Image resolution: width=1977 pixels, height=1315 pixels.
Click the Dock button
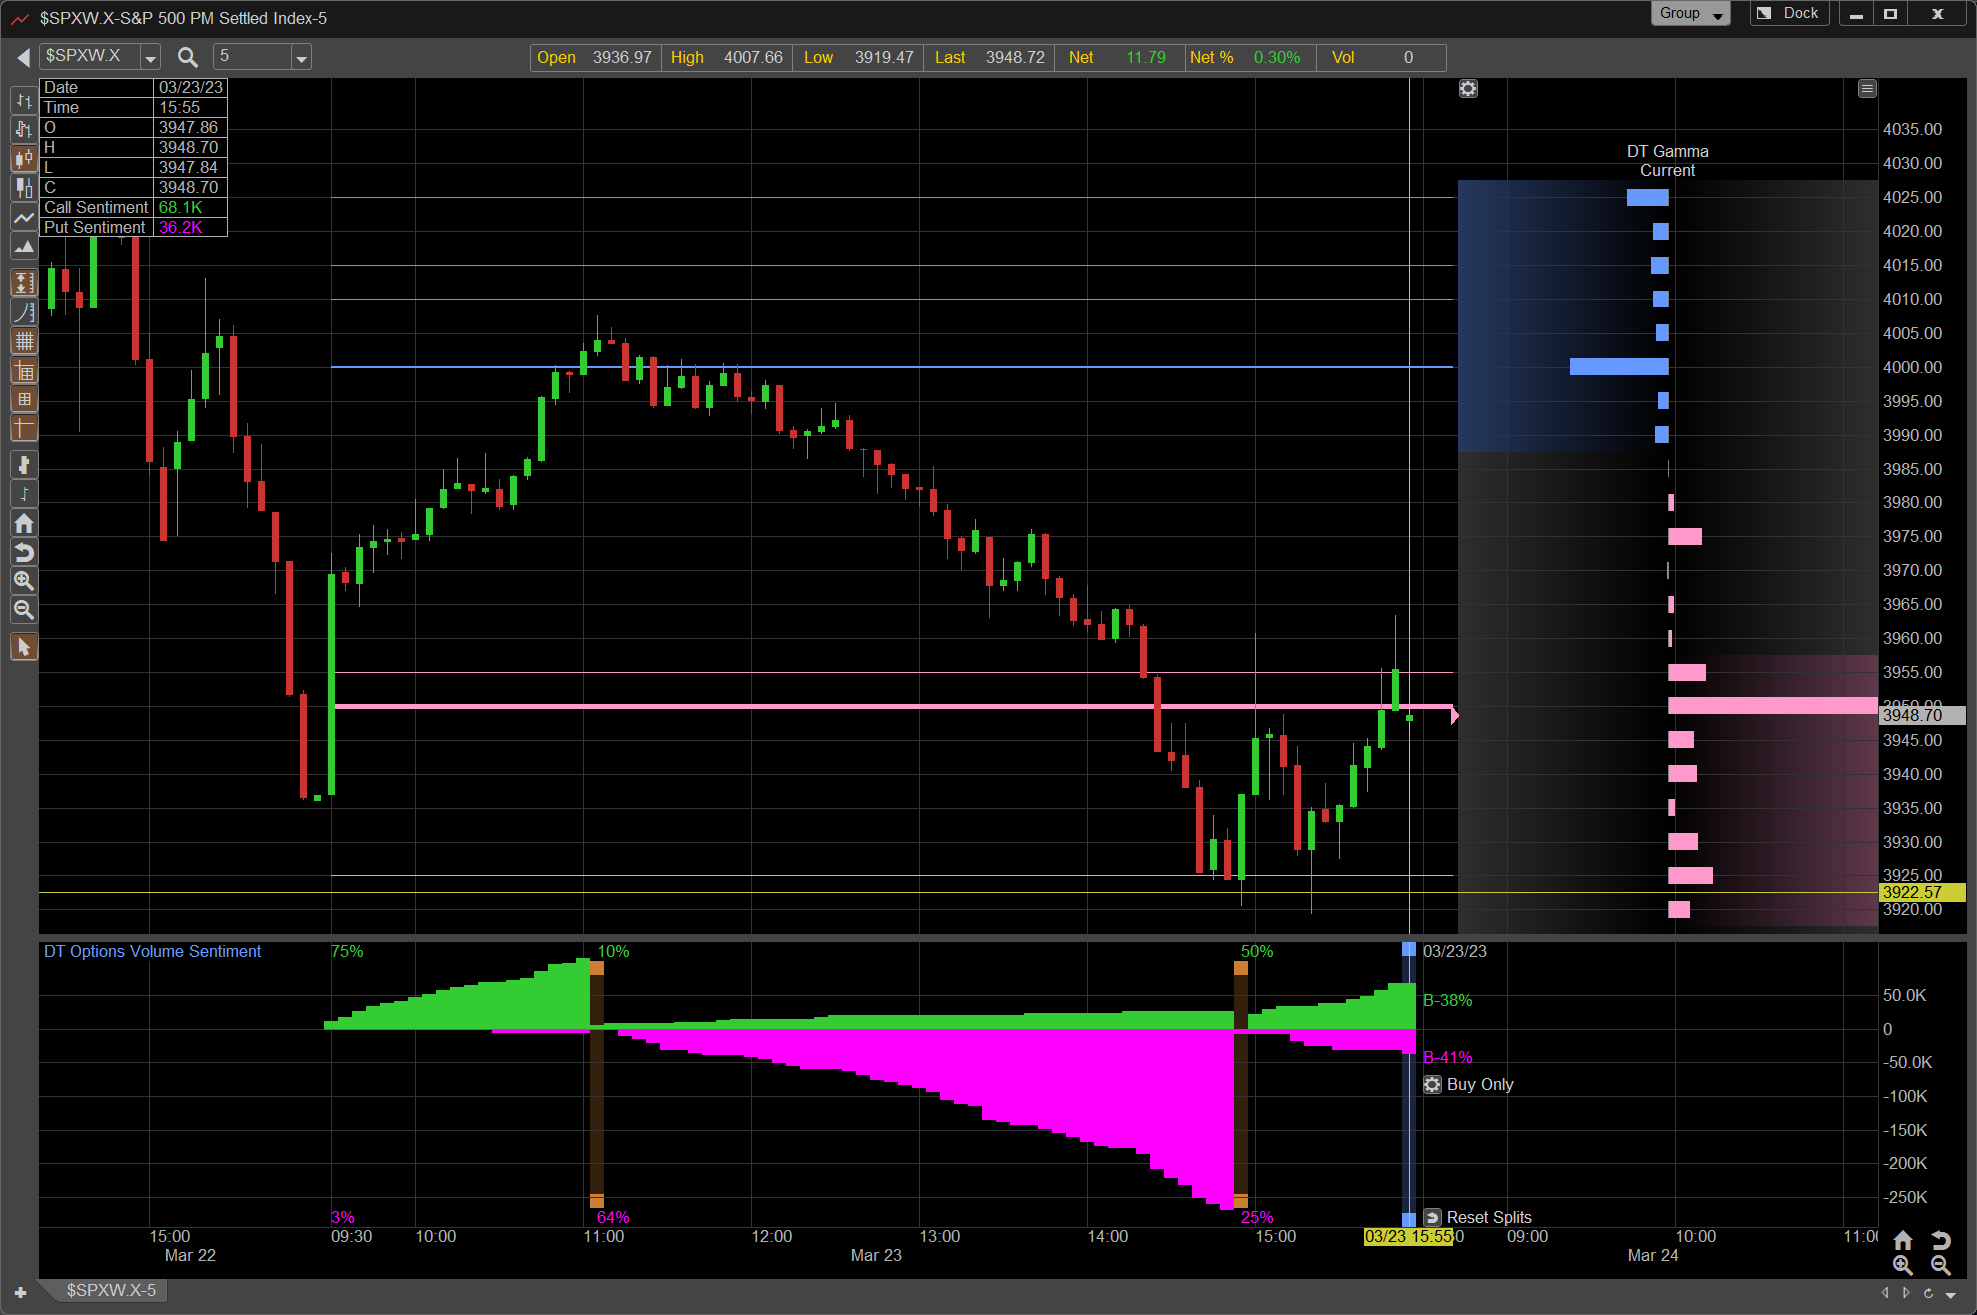point(1790,14)
